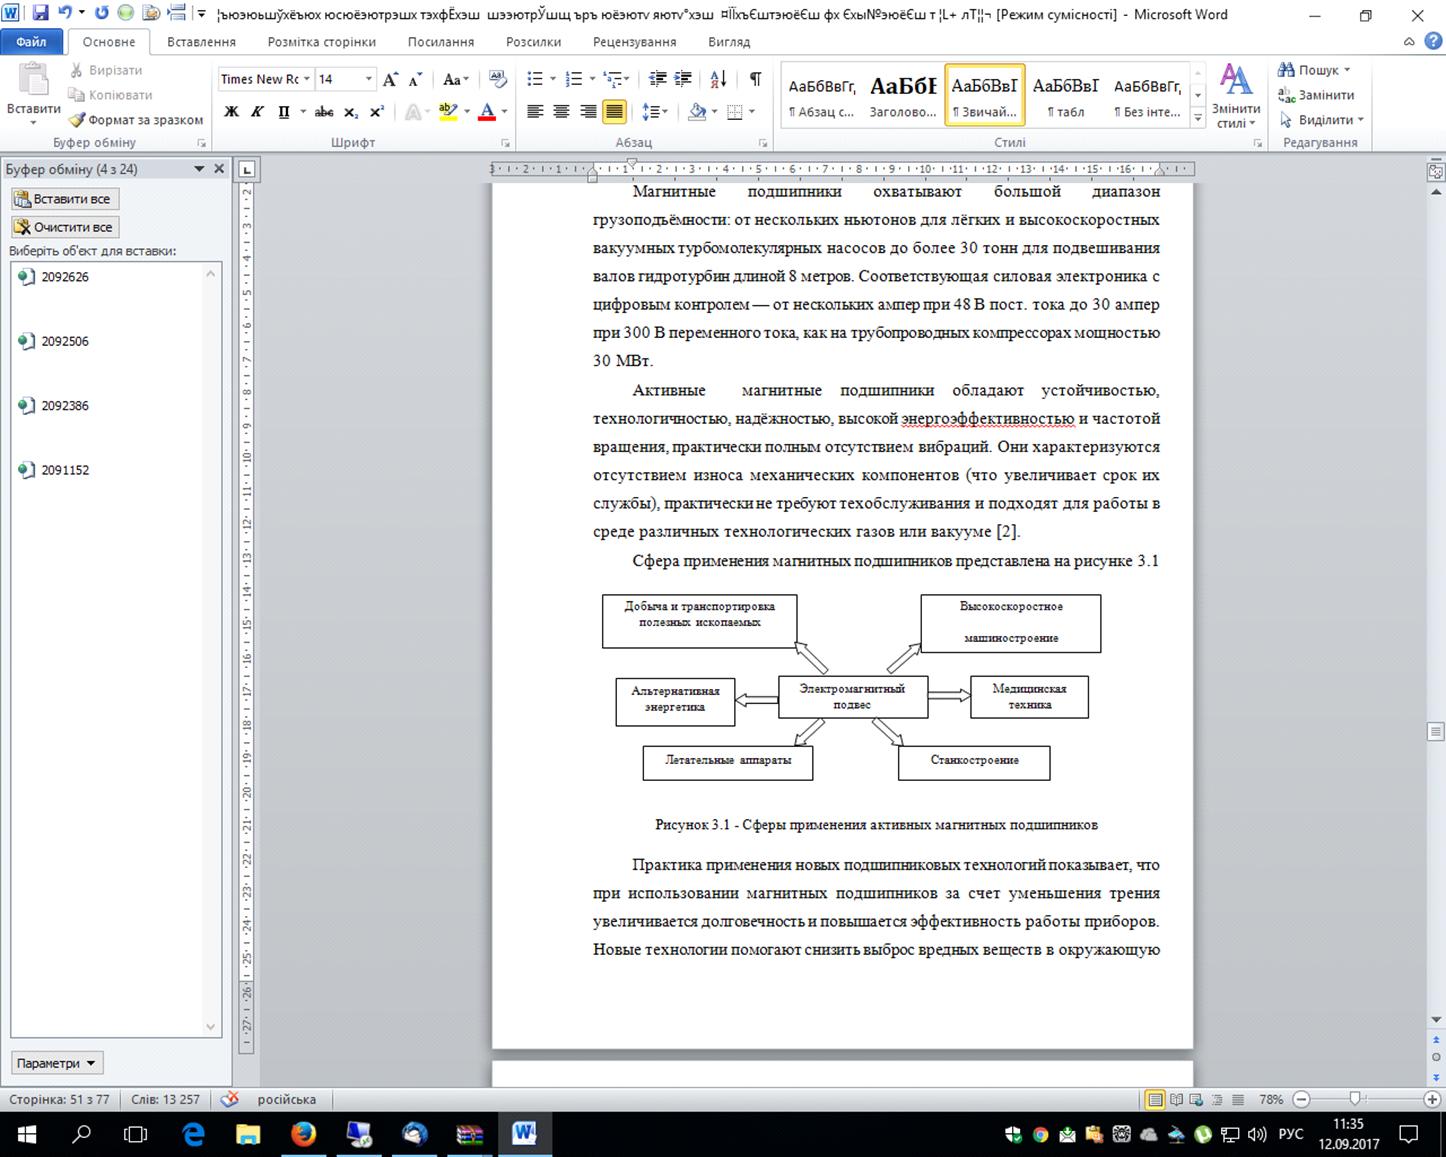The image size is (1446, 1157).
Task: Open the font size dropdown
Action: (x=368, y=79)
